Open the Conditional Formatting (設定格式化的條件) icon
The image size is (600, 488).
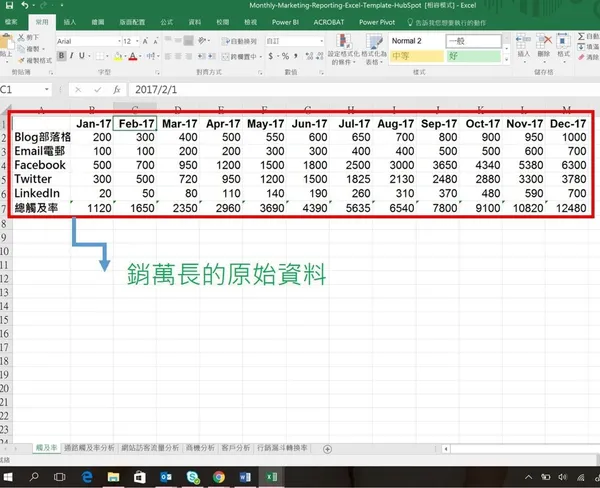(344, 43)
